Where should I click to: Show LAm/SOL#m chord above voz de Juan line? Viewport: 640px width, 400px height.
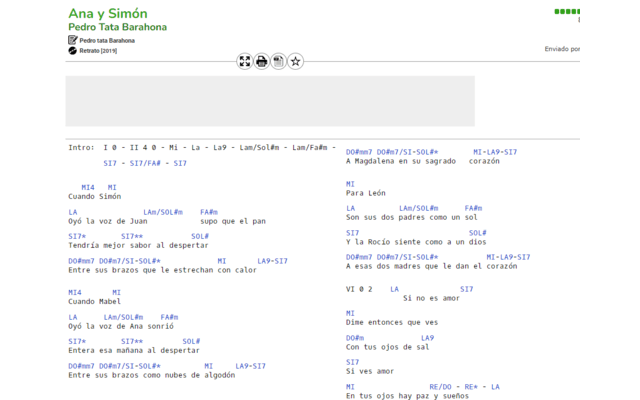pos(163,212)
